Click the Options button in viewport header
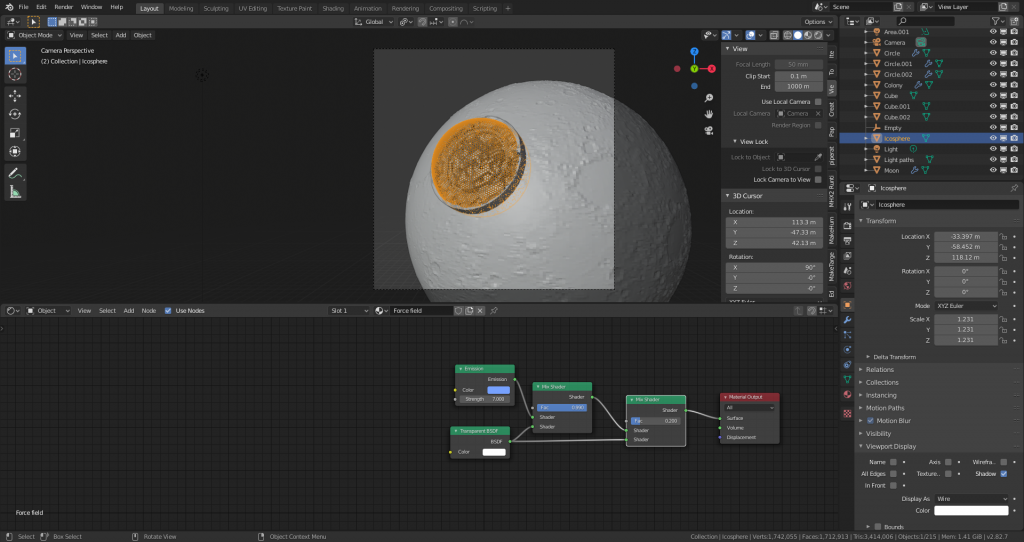The height and width of the screenshot is (542, 1024). pyautogui.click(x=816, y=21)
